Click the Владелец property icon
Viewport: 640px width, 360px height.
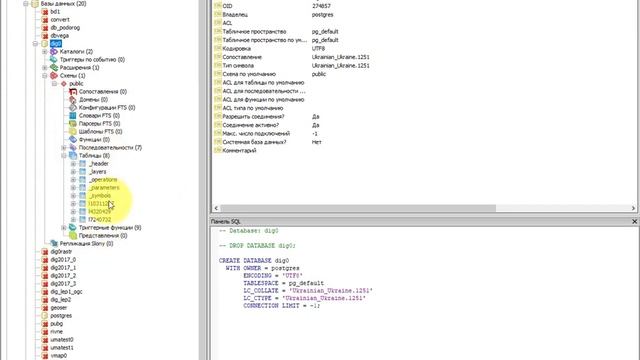tap(218, 14)
